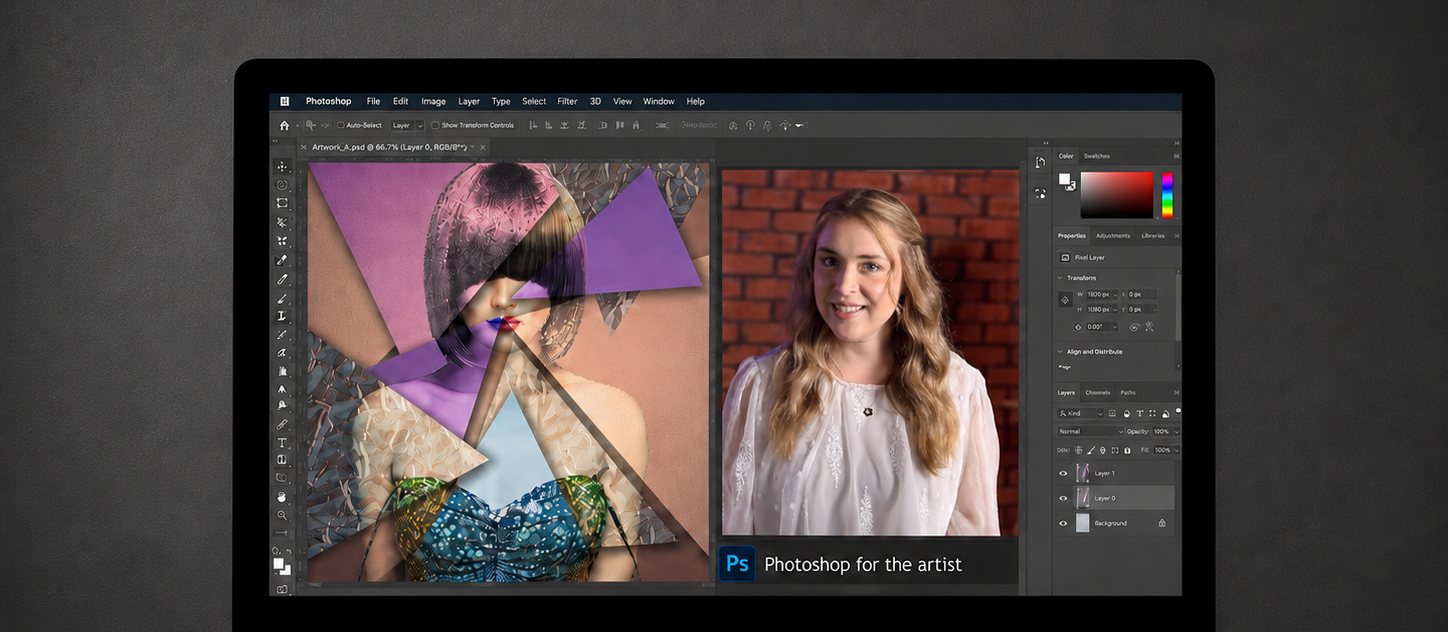Click the pixel layer filter icon
The width and height of the screenshot is (1448, 632).
tap(1112, 413)
